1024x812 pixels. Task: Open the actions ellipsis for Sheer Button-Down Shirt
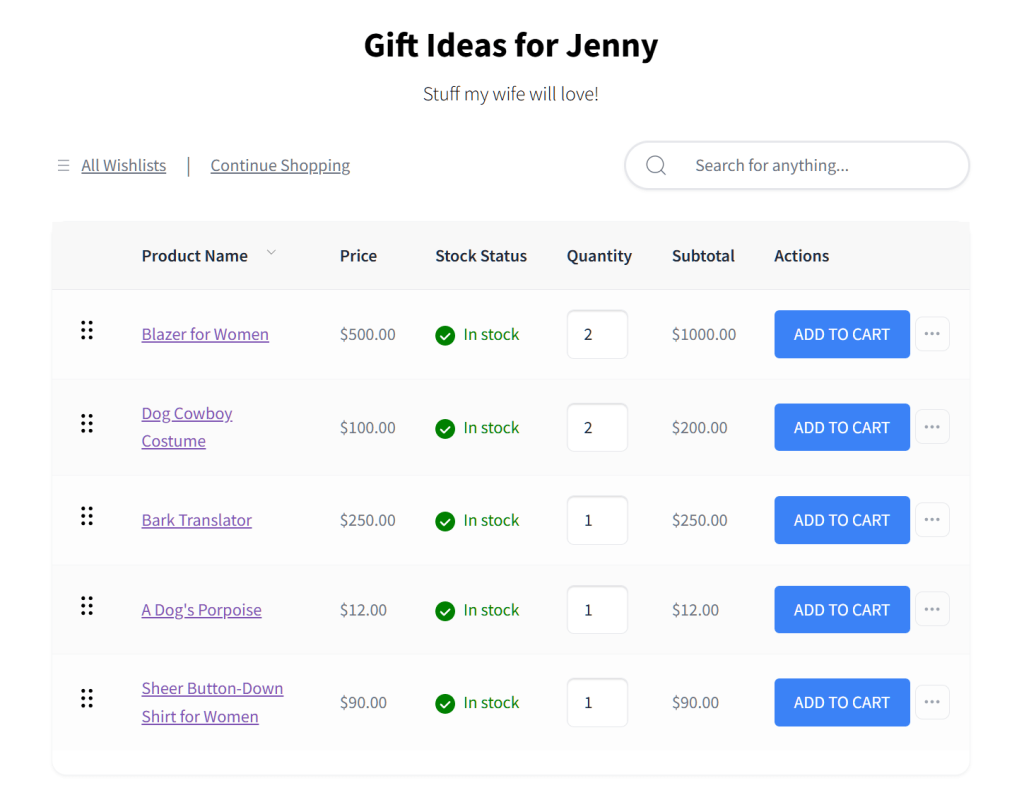pyautogui.click(x=932, y=702)
